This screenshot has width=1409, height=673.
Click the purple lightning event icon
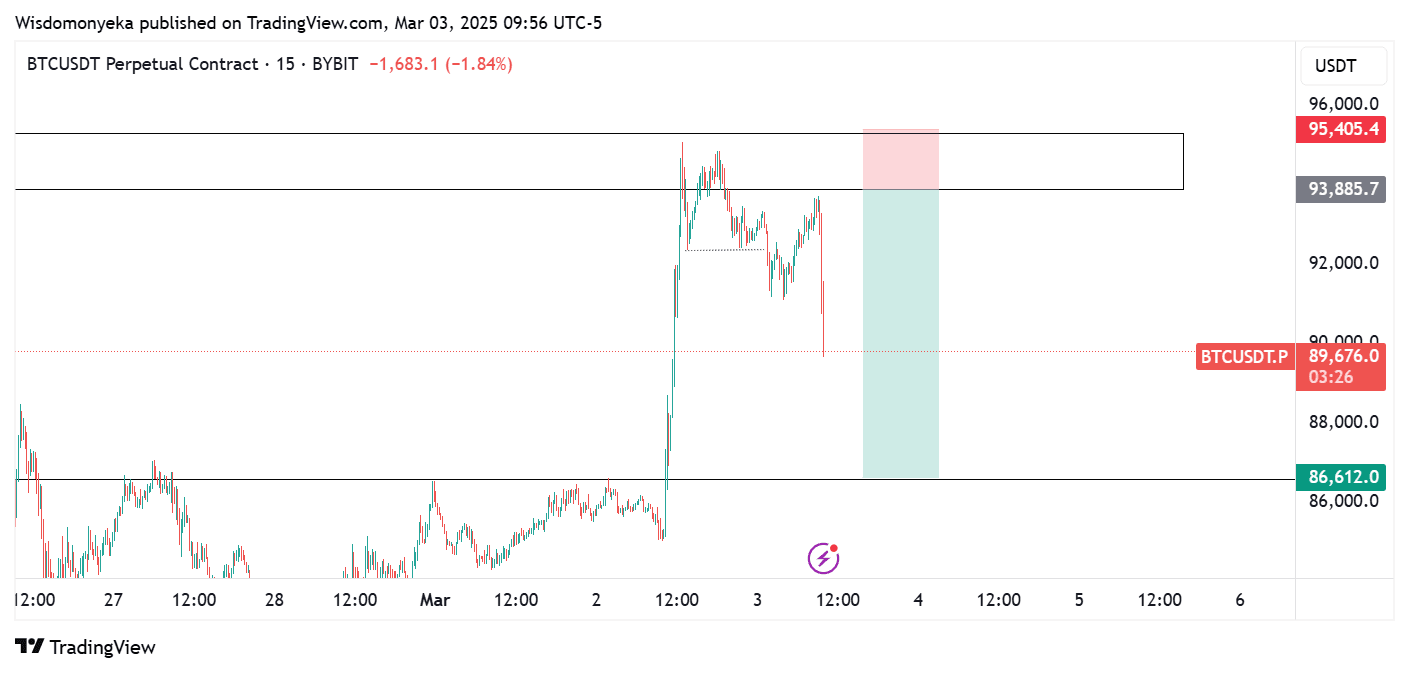tap(822, 558)
